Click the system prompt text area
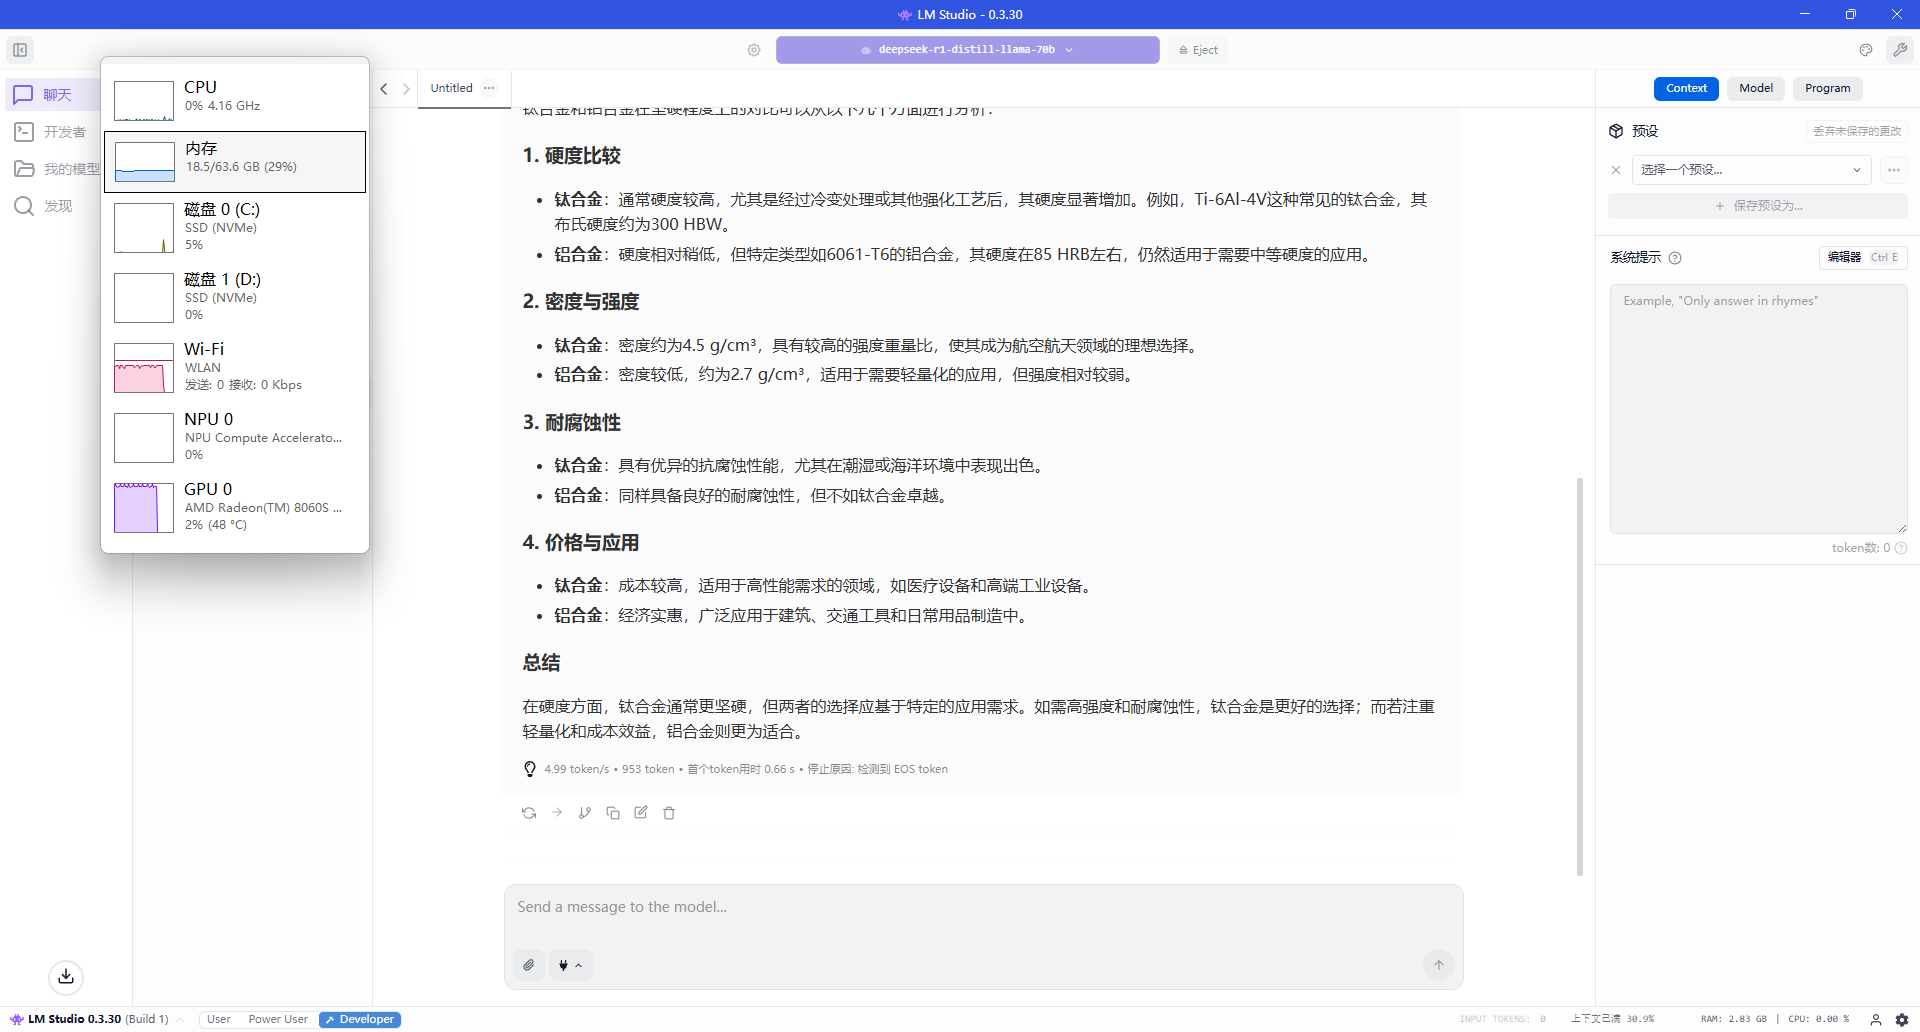 pos(1757,410)
